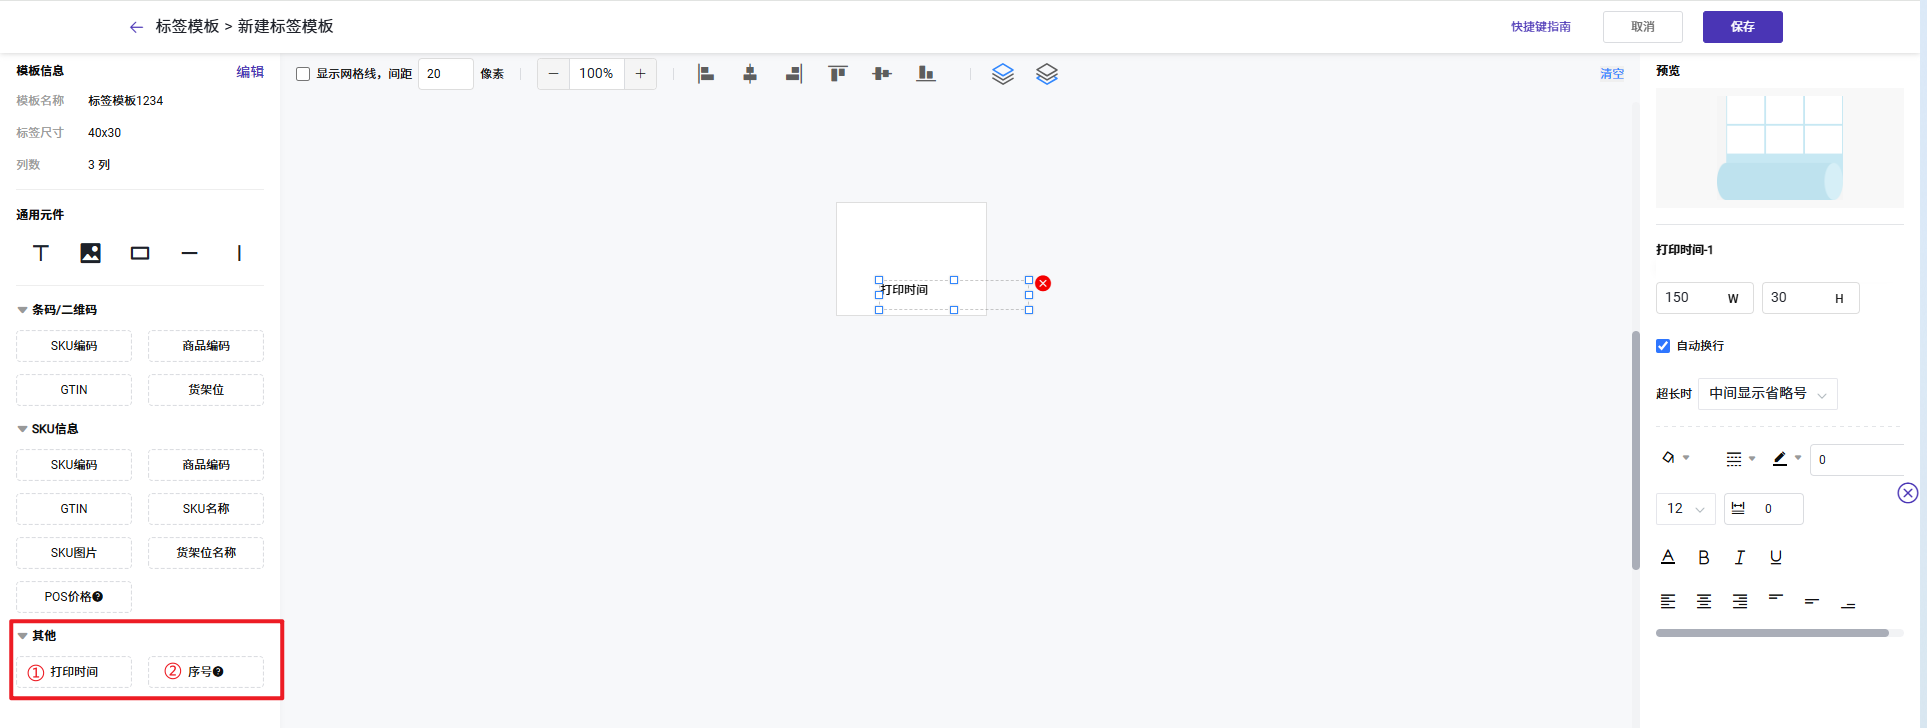Open the 超长时 overflow dropdown
The width and height of the screenshot is (1927, 728).
(x=1767, y=394)
